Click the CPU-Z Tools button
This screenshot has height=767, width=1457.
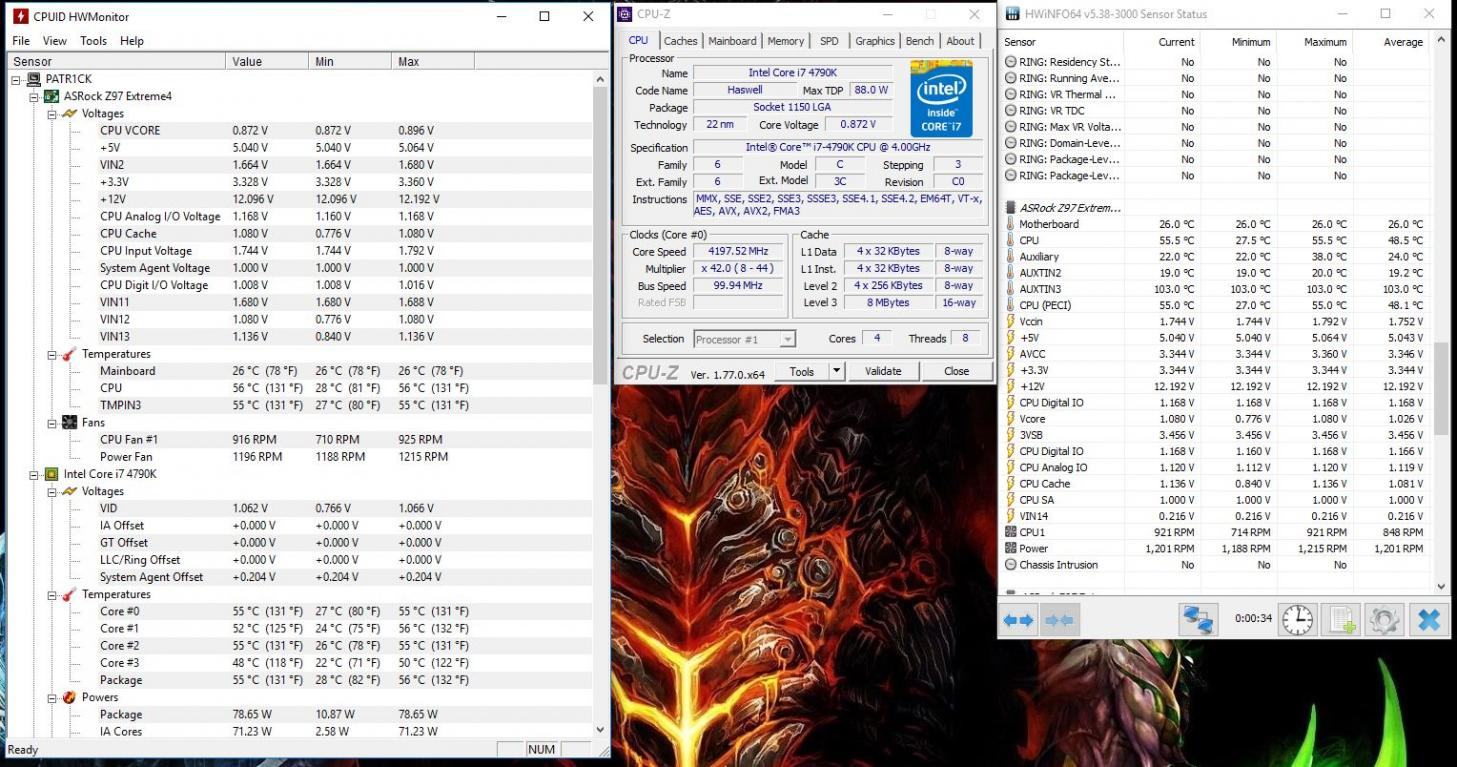(802, 371)
